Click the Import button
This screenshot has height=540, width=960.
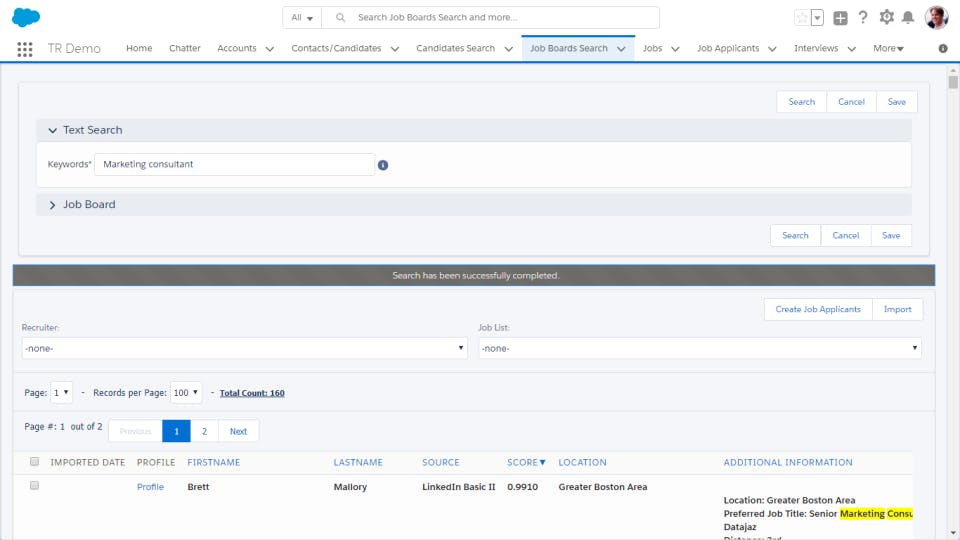(898, 309)
